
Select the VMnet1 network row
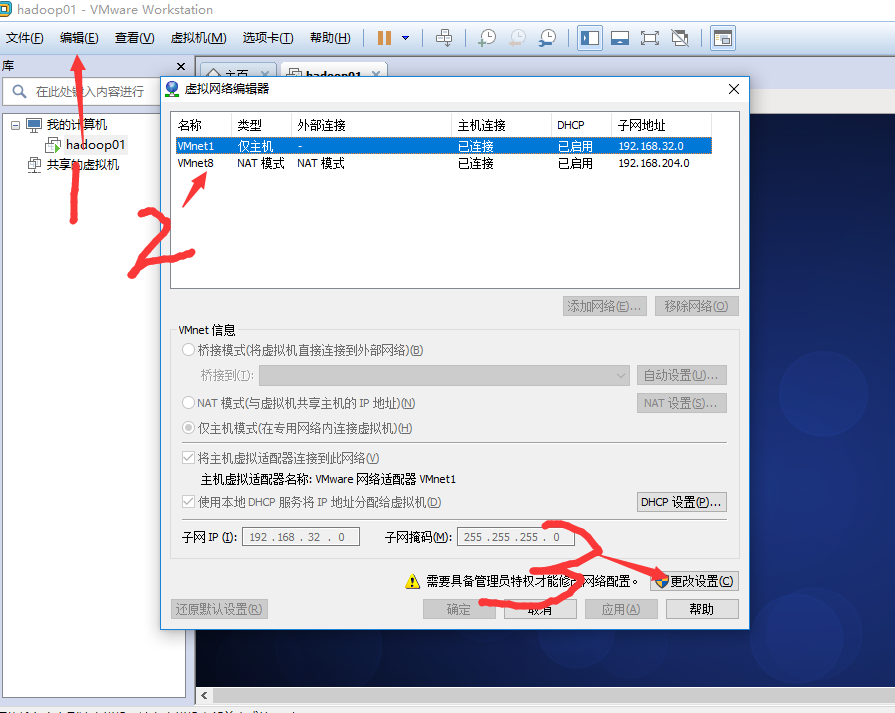coord(444,146)
